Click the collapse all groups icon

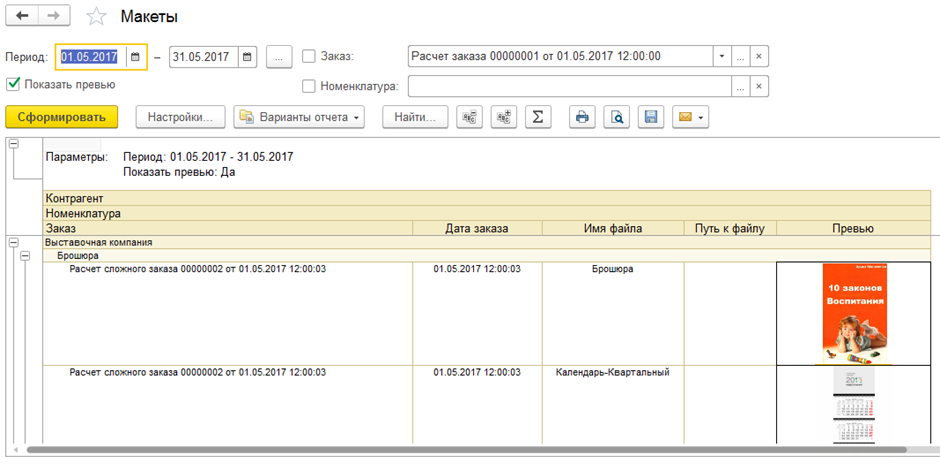pyautogui.click(x=469, y=117)
